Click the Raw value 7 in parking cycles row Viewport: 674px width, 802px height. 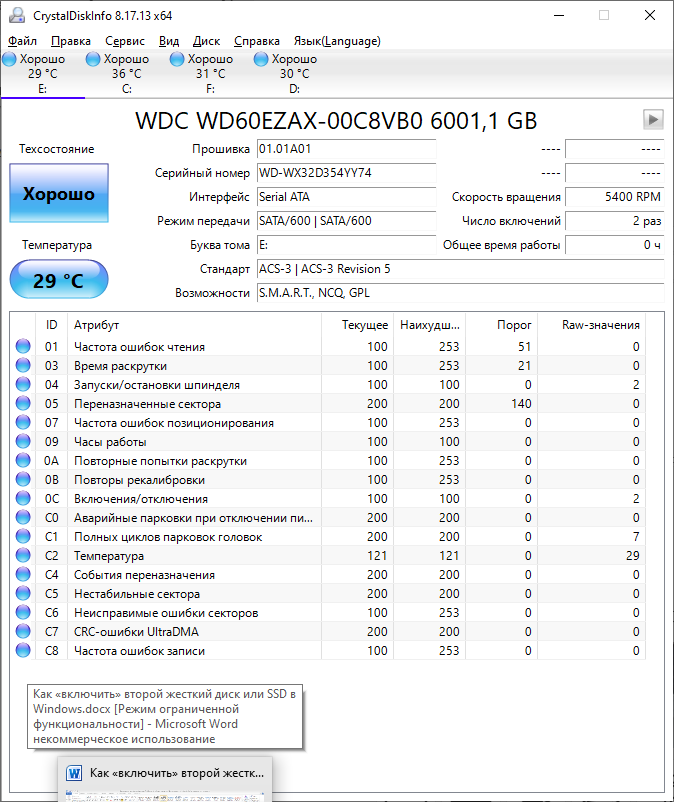tap(636, 537)
